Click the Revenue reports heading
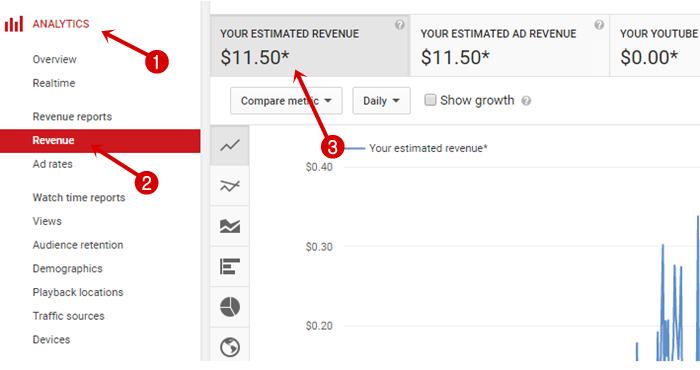 pos(72,116)
